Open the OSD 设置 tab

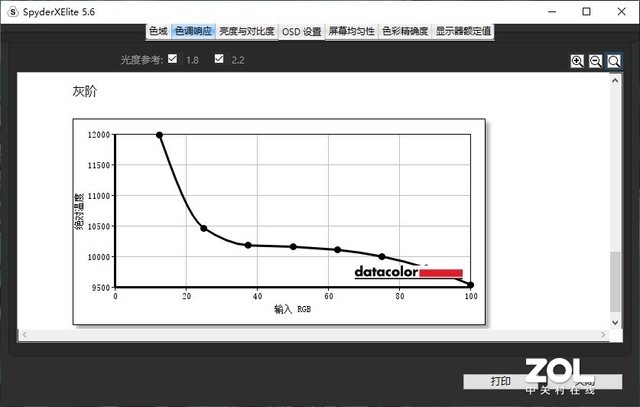(x=302, y=32)
